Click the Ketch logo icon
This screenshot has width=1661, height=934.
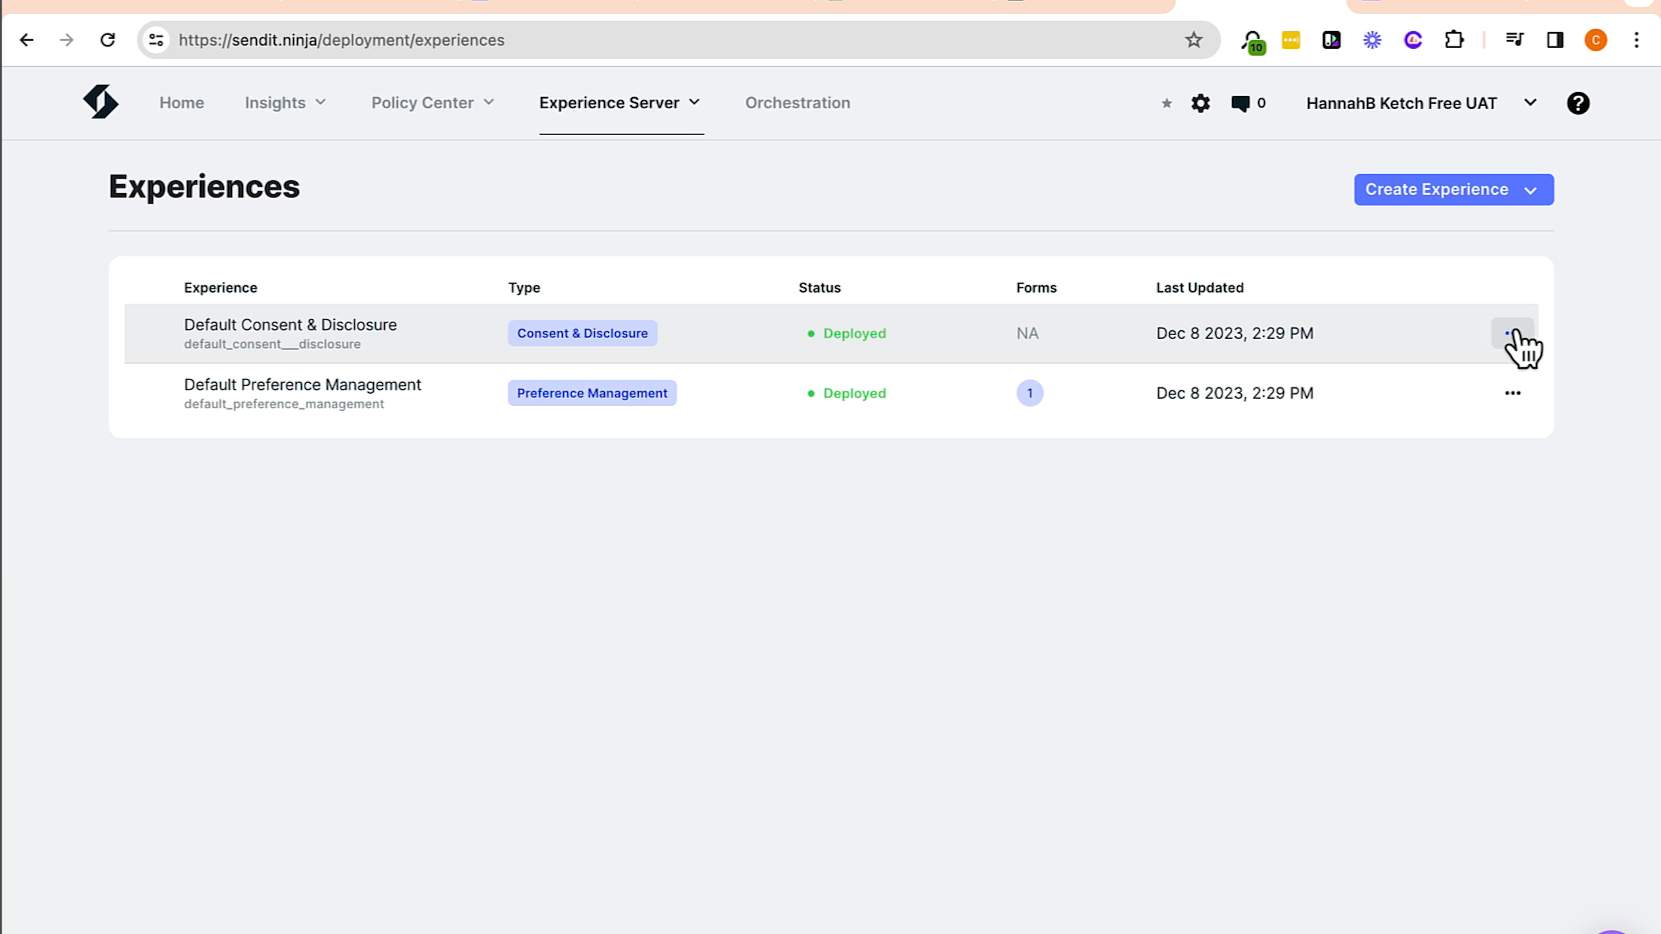tap(100, 102)
